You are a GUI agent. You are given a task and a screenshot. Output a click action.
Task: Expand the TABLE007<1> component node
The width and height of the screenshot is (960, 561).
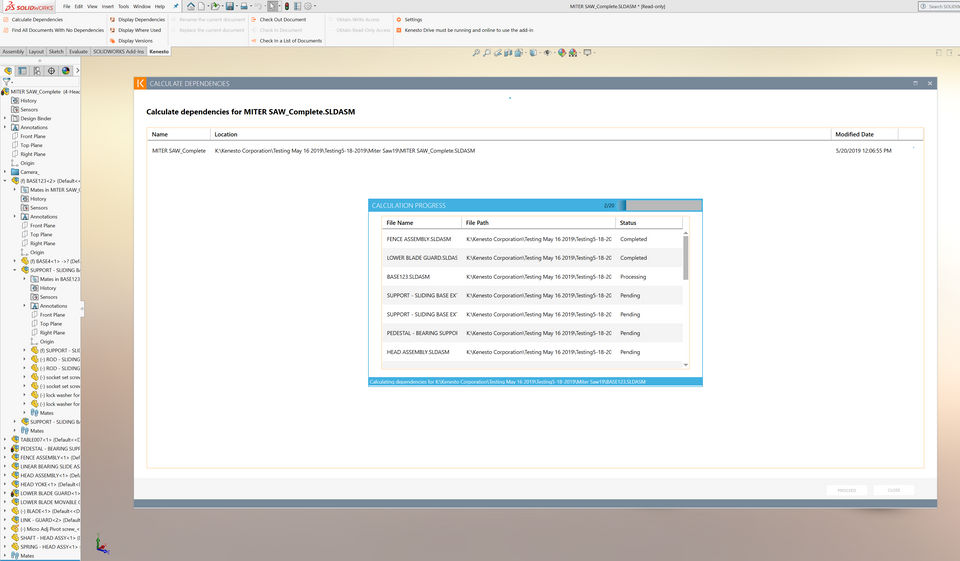[x=6, y=440]
